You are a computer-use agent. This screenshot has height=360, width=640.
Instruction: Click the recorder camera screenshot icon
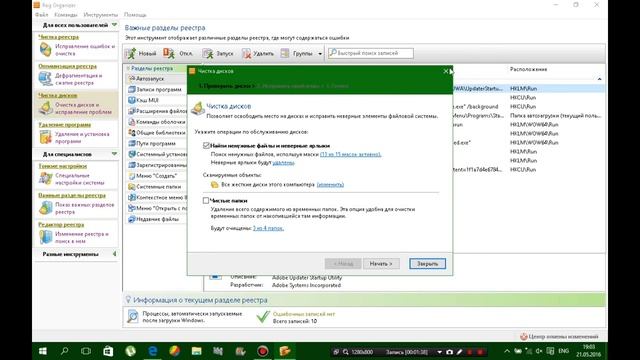tap(449, 352)
